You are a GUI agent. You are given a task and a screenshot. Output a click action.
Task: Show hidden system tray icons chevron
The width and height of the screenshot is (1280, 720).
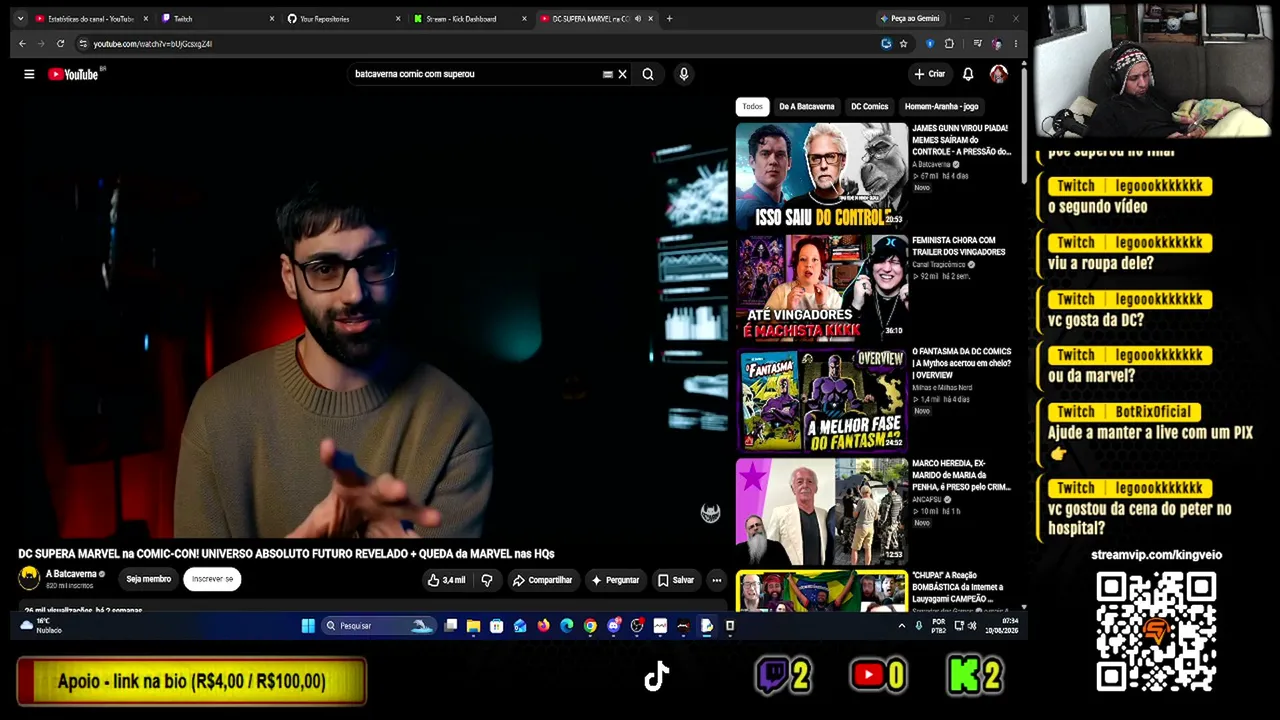pos(901,626)
